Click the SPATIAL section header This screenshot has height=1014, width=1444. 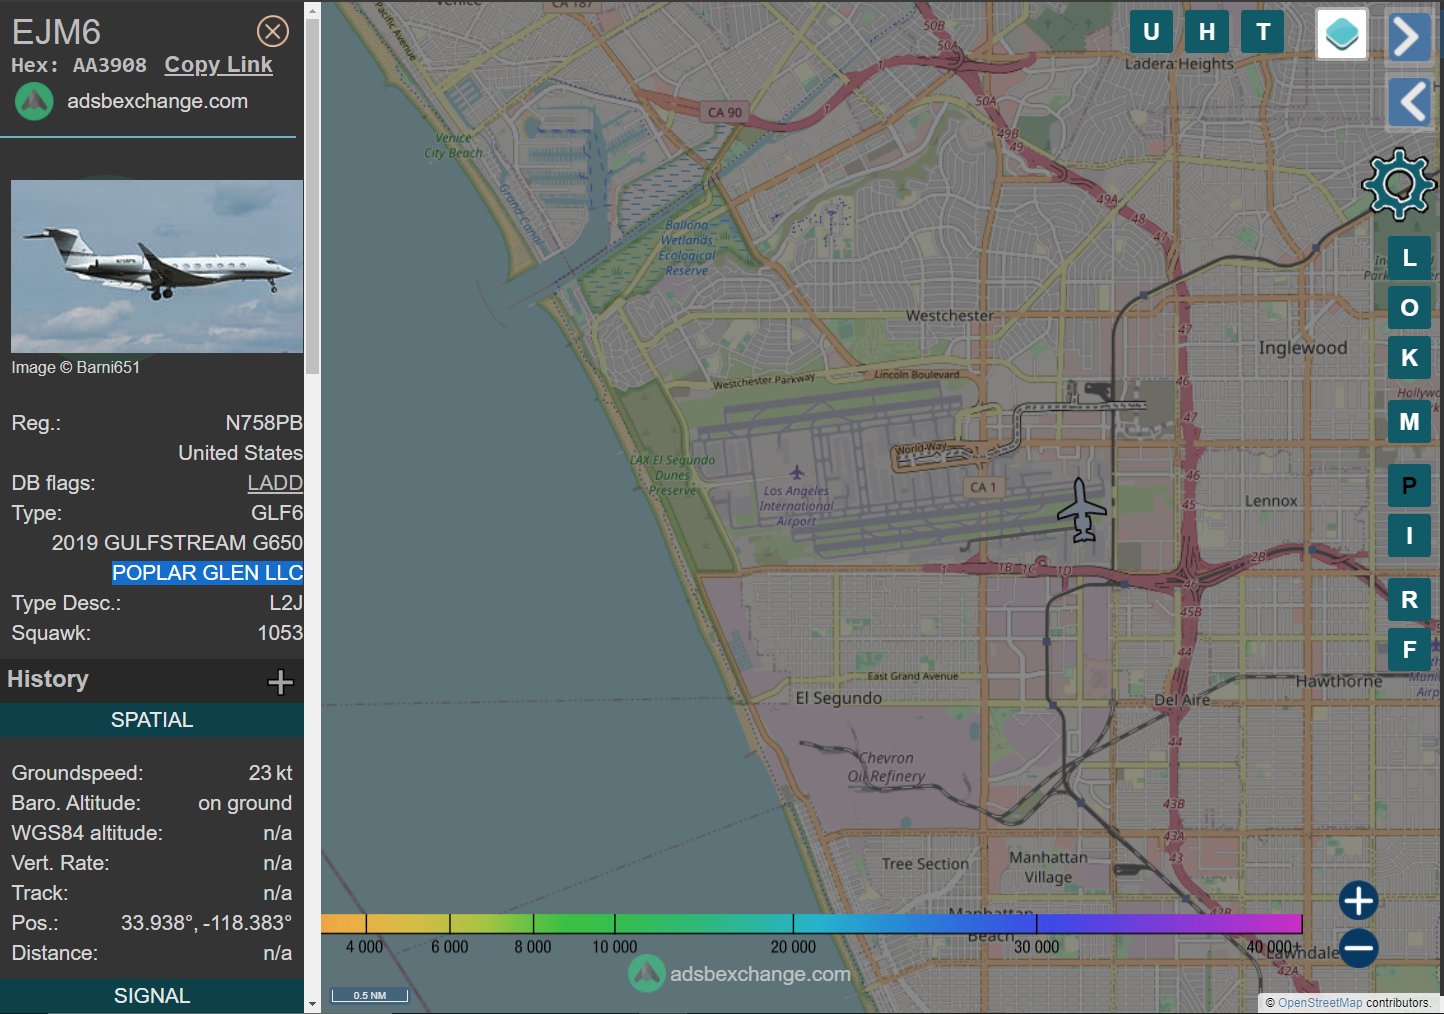coord(152,720)
